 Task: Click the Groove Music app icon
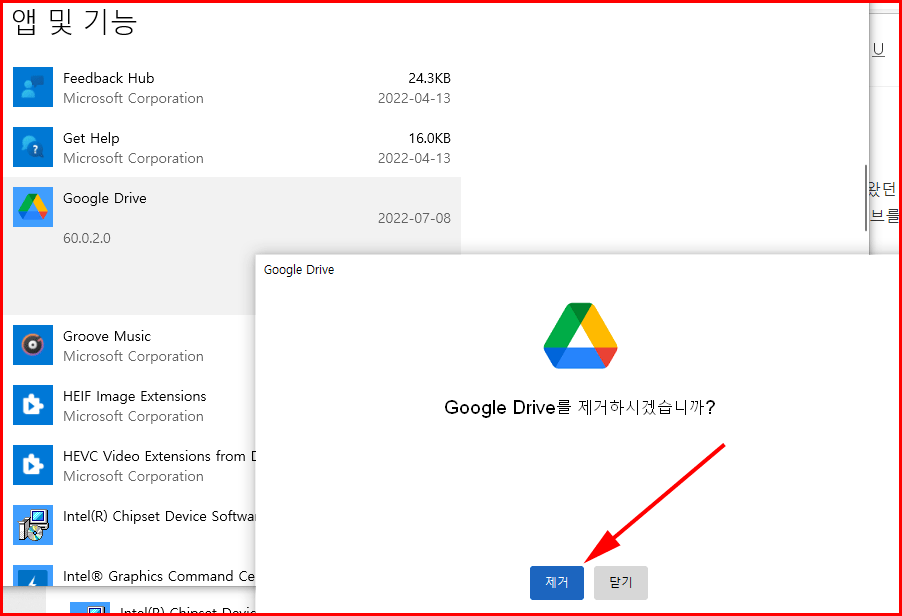(33, 345)
